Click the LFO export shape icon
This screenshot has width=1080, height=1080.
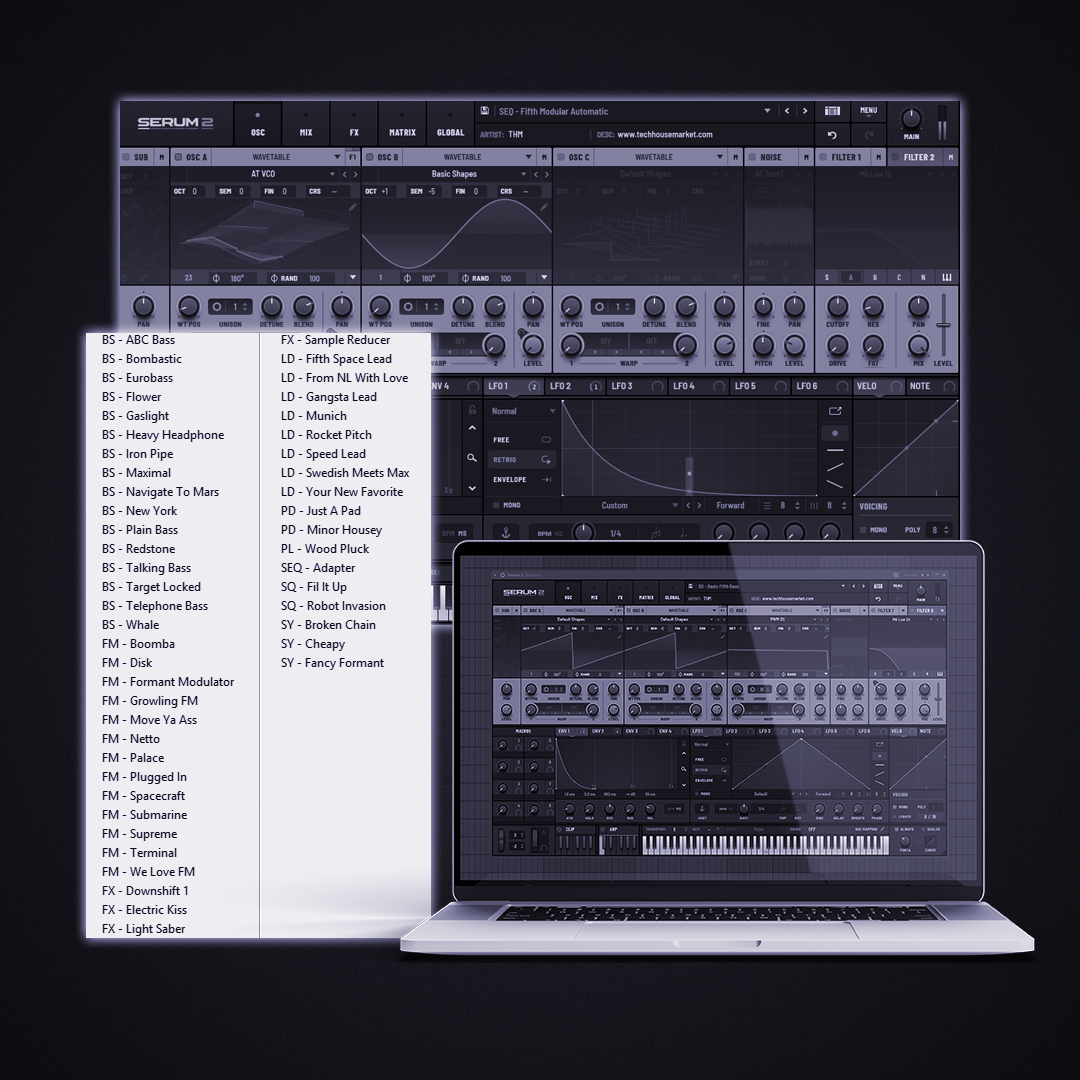tap(835, 411)
